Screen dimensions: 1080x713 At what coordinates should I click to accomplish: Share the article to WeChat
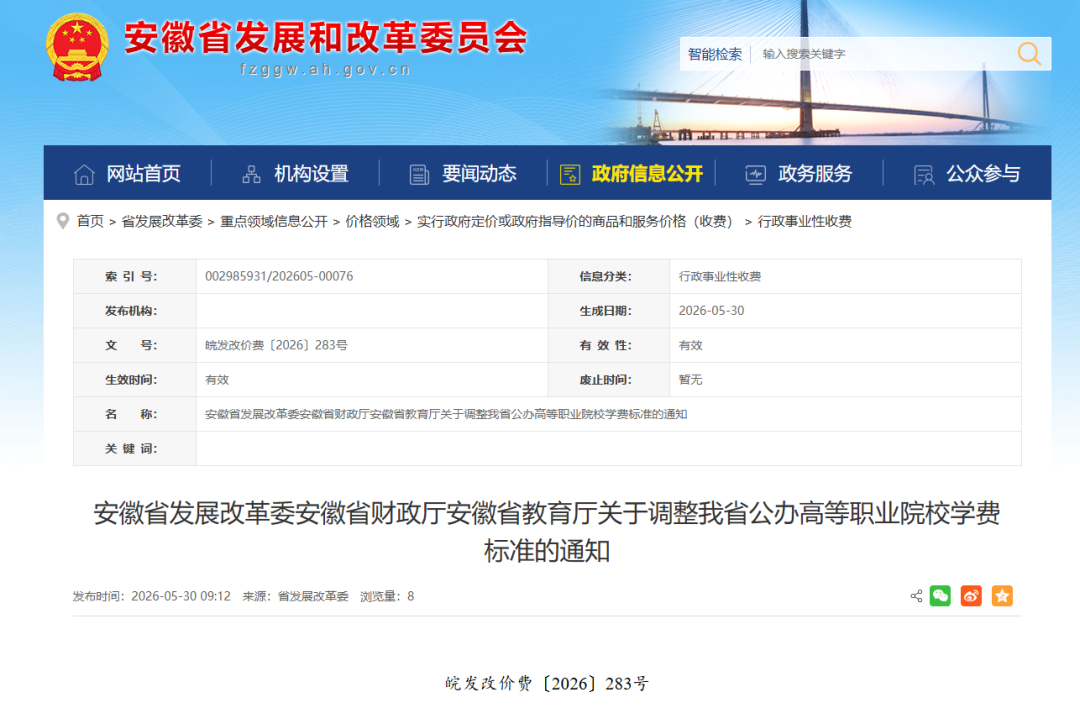pyautogui.click(x=940, y=596)
